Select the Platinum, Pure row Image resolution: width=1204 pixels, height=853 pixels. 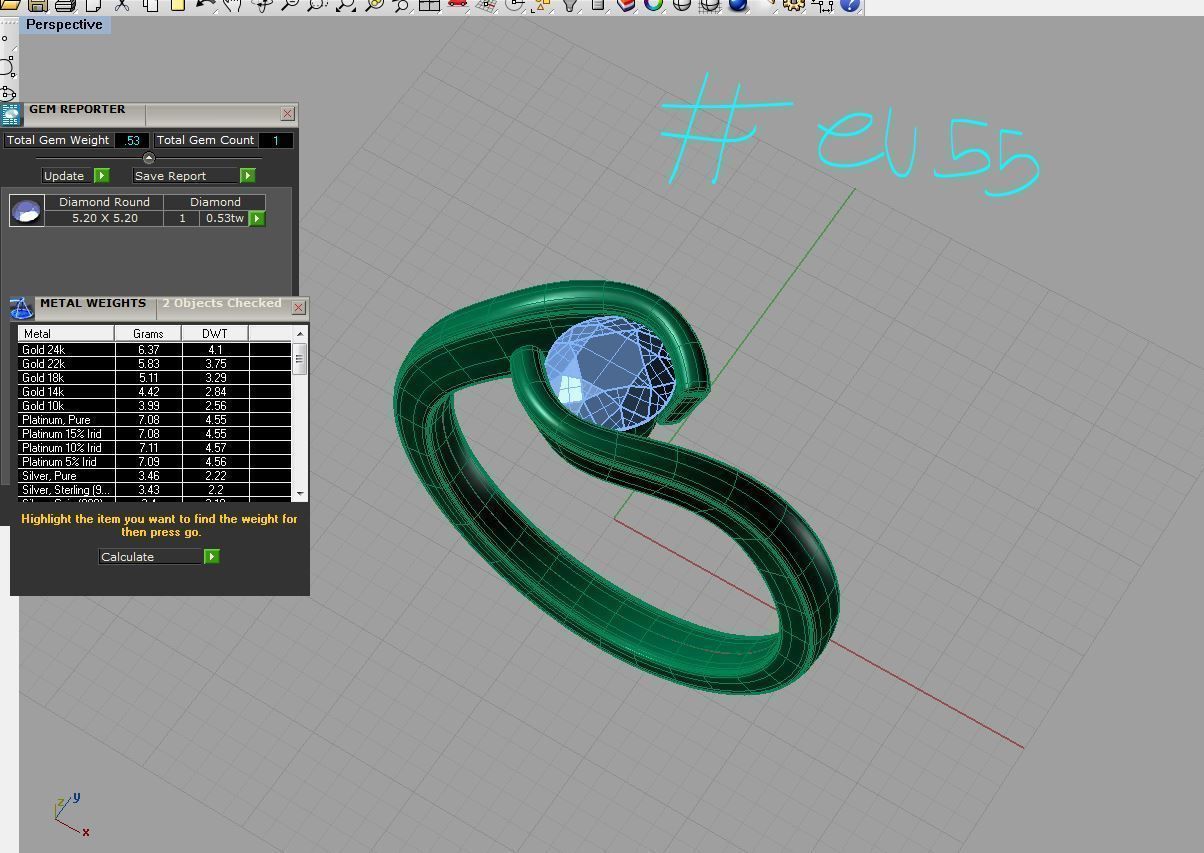pyautogui.click(x=154, y=420)
